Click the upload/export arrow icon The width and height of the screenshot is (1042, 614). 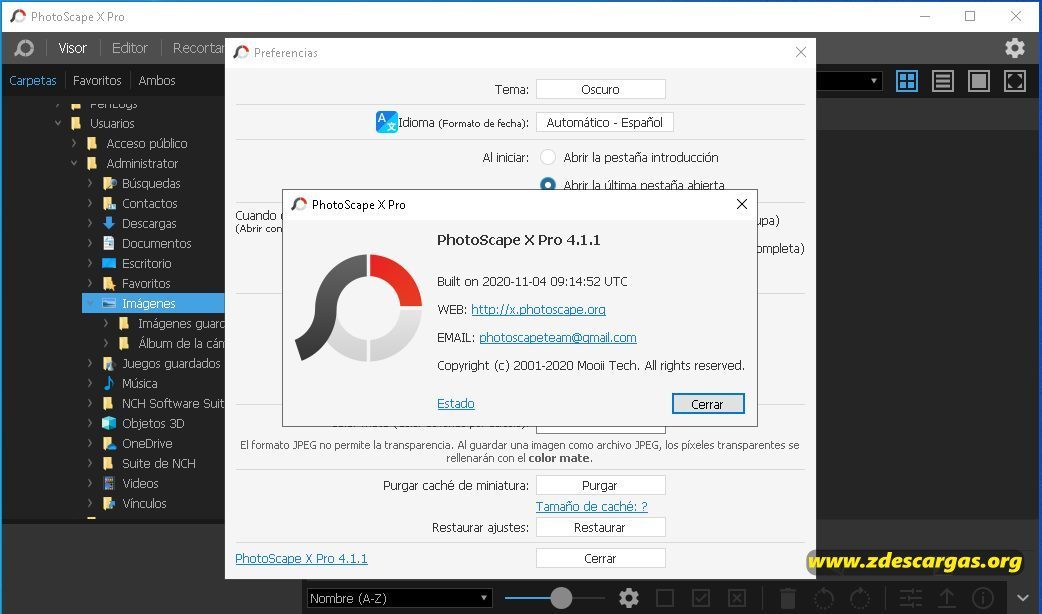click(946, 598)
